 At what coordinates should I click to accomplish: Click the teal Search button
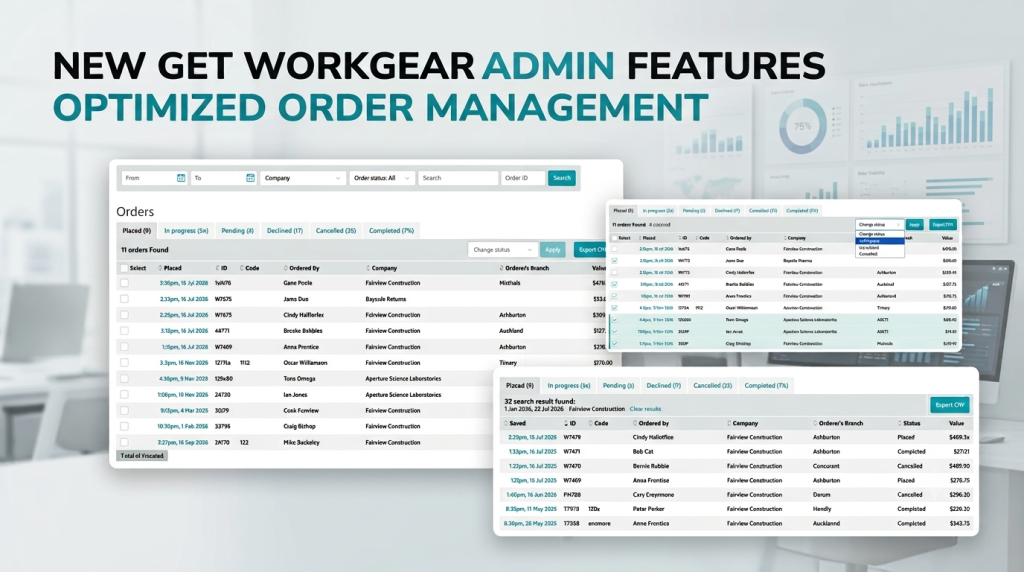tap(562, 178)
